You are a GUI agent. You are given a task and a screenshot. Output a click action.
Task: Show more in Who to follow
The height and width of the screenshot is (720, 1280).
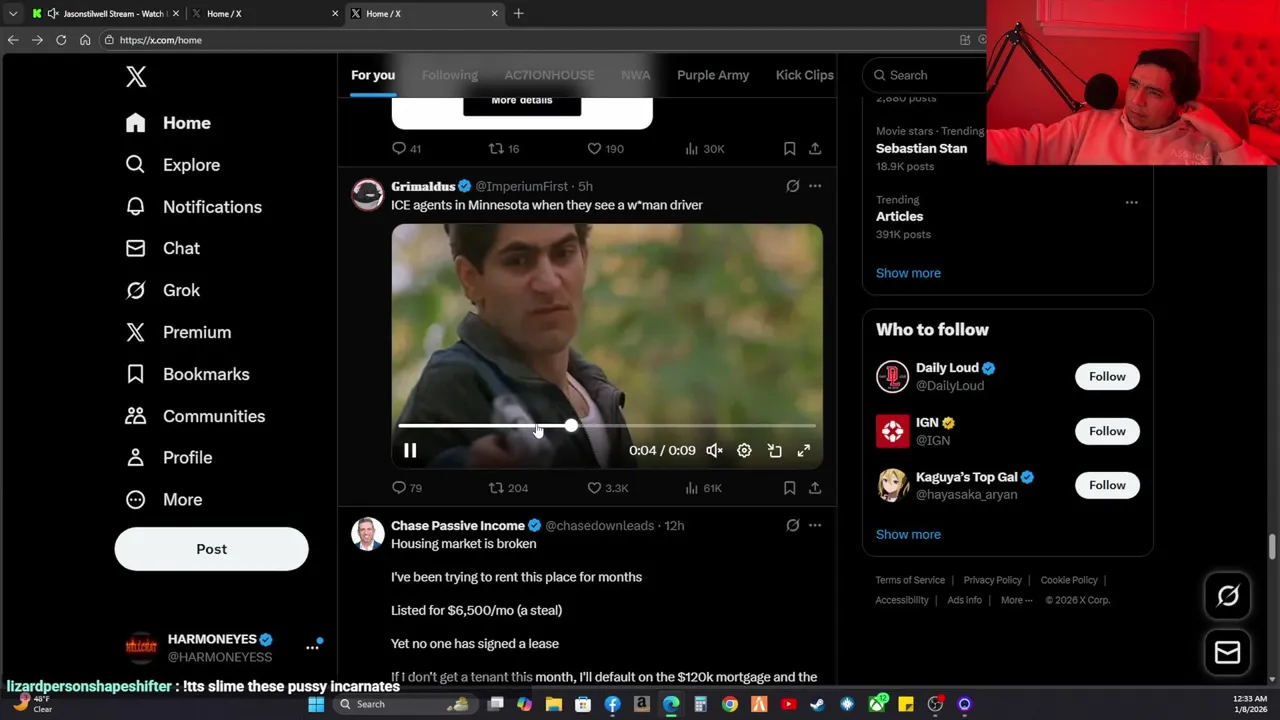pyautogui.click(x=908, y=534)
